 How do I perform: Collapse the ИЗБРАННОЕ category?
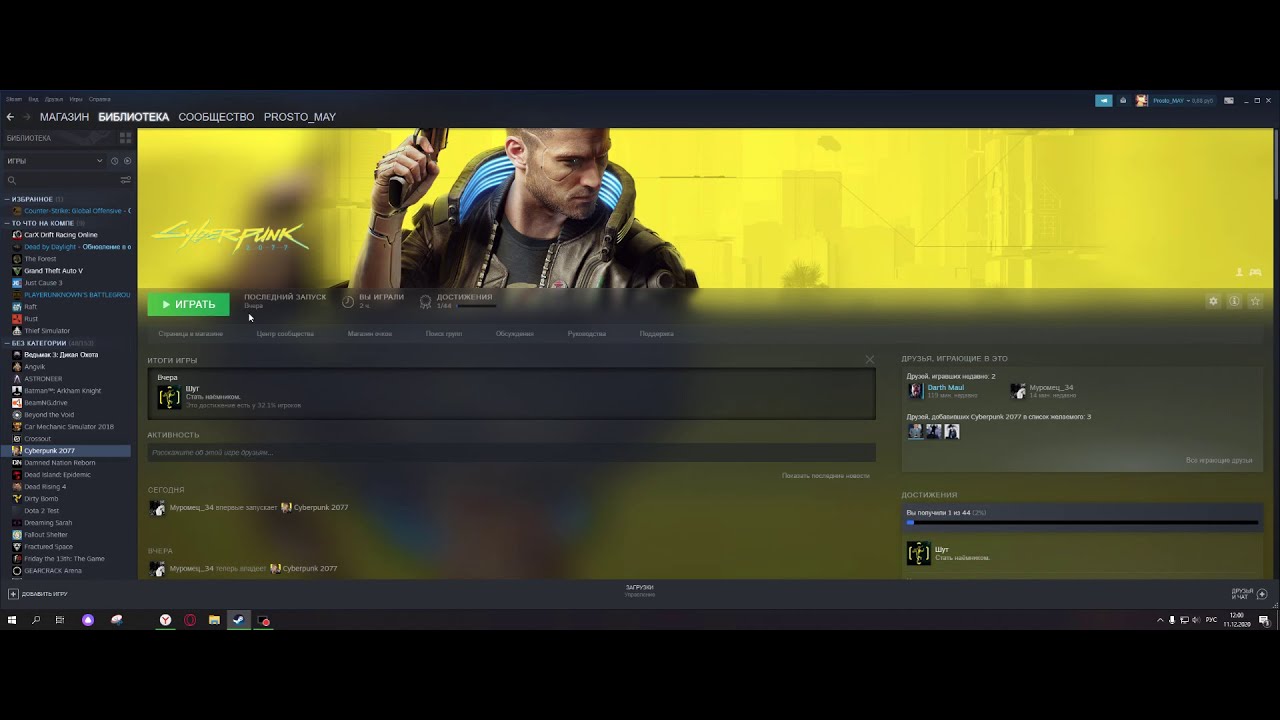tap(7, 199)
